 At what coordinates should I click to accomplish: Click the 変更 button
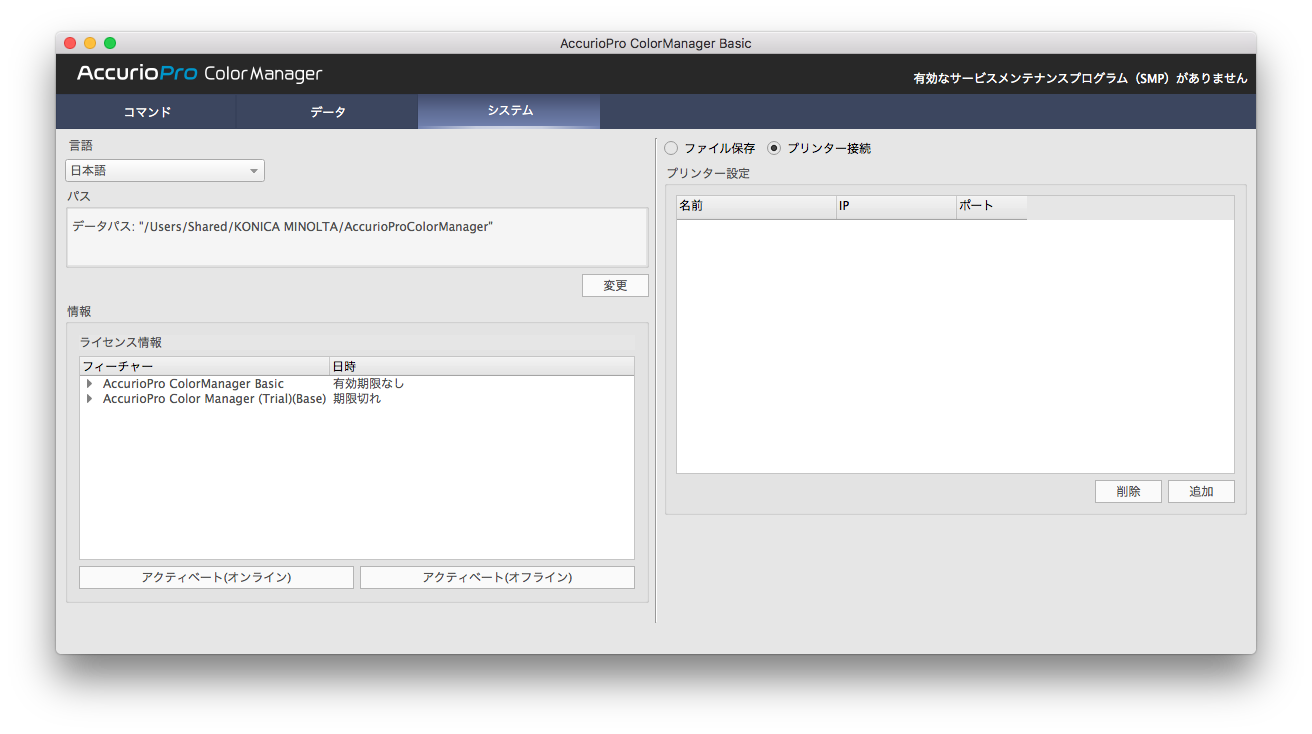click(615, 285)
